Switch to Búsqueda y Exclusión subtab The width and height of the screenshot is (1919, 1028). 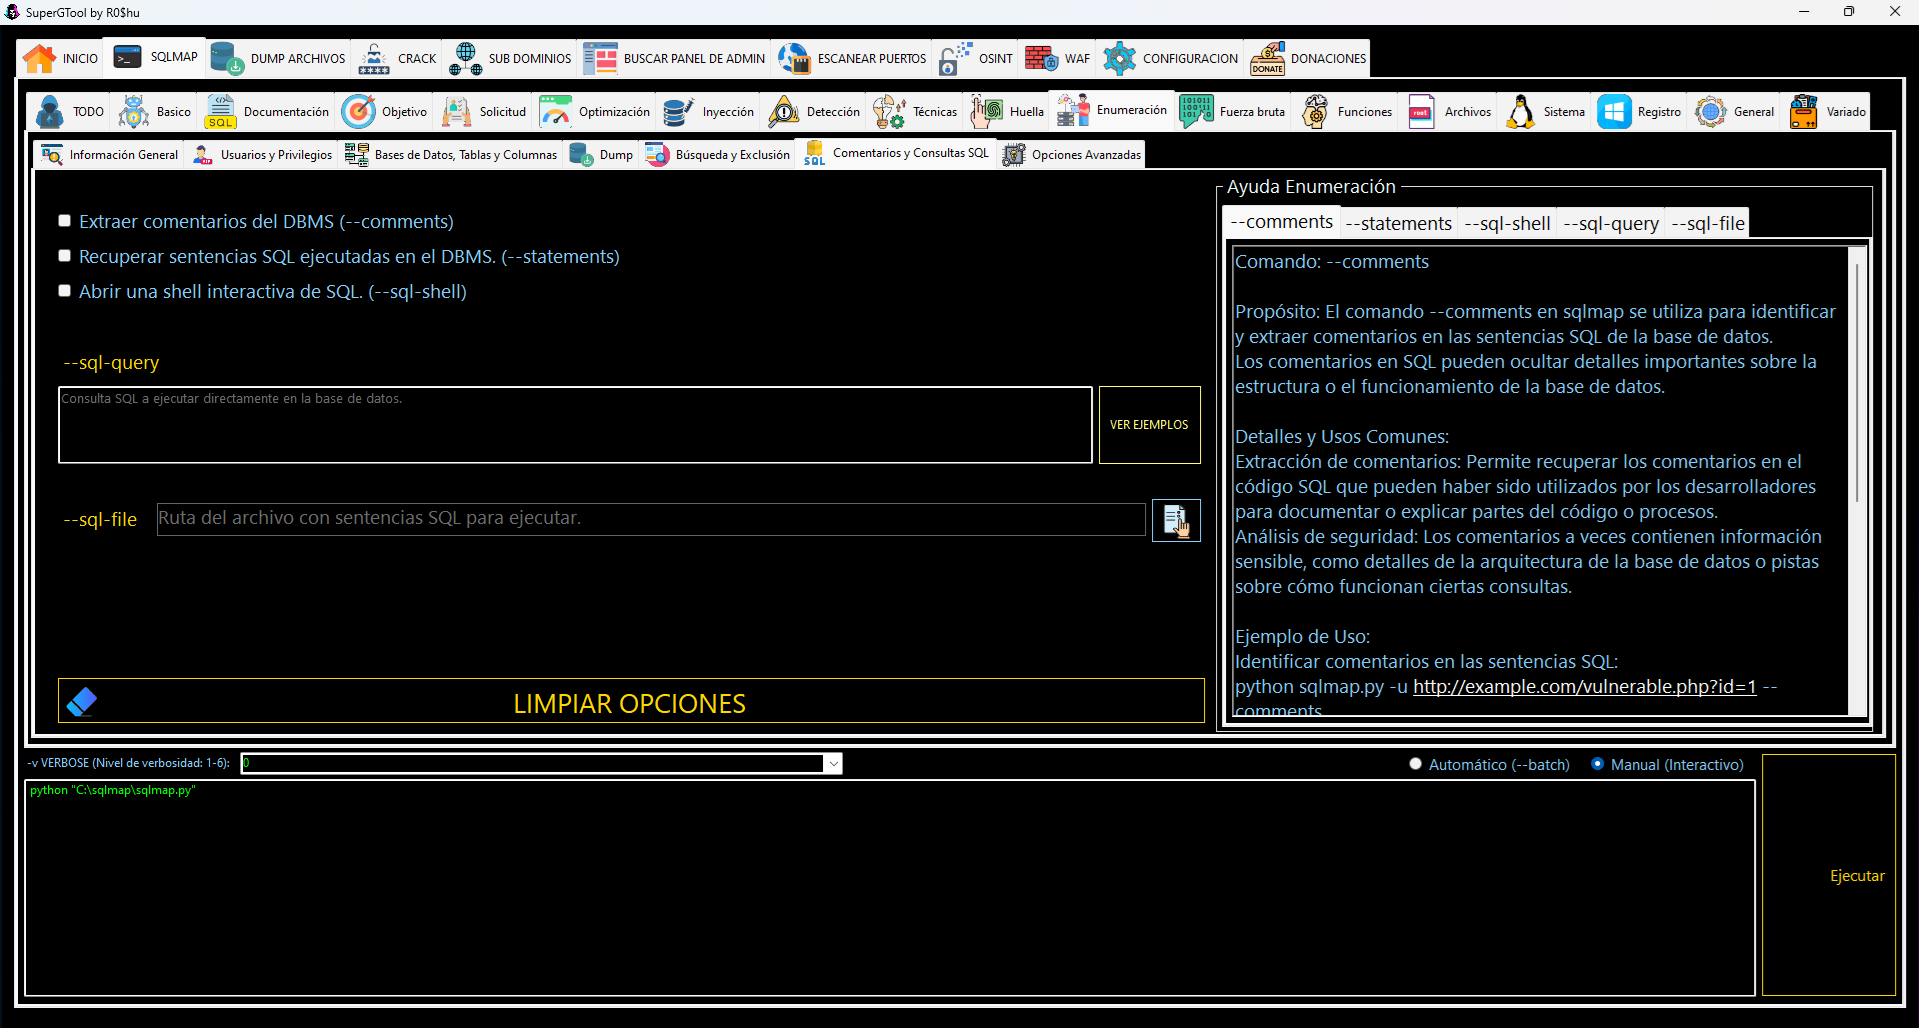[x=718, y=155]
